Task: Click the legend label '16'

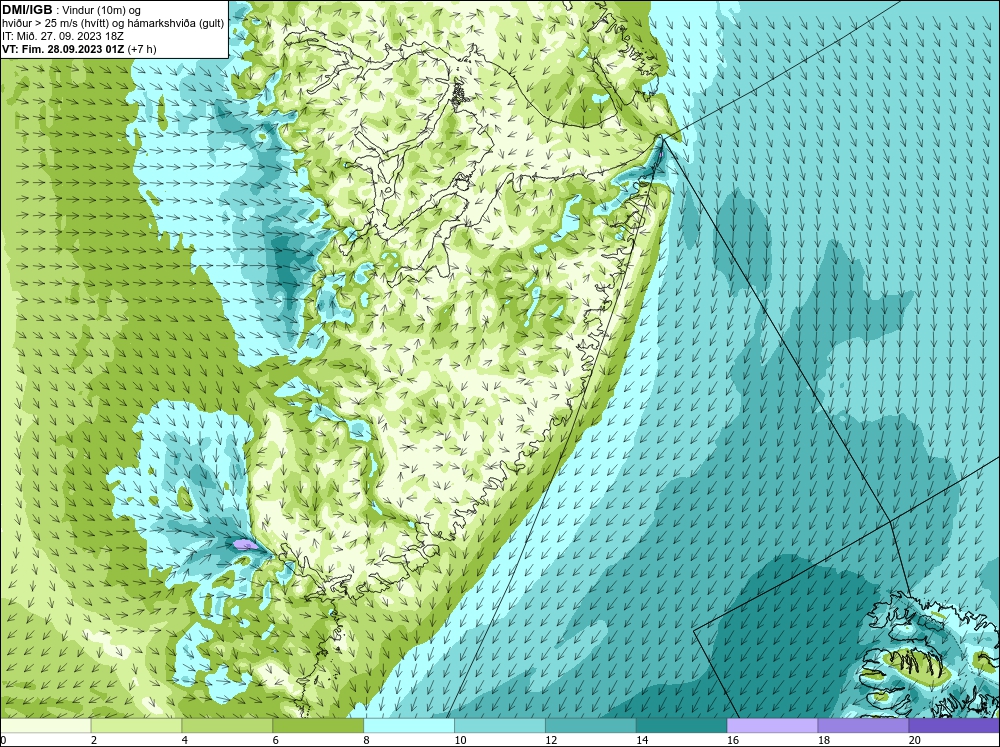Action: (x=732, y=740)
